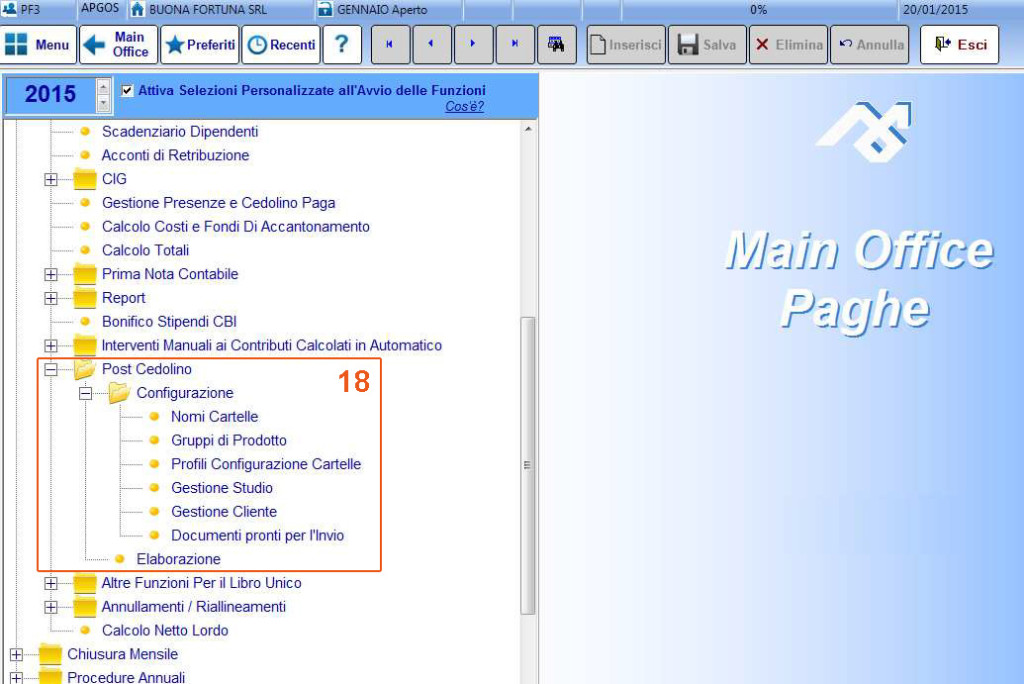Click the date 20/01/2015 in status bar
This screenshot has height=684, width=1024.
click(x=935, y=10)
